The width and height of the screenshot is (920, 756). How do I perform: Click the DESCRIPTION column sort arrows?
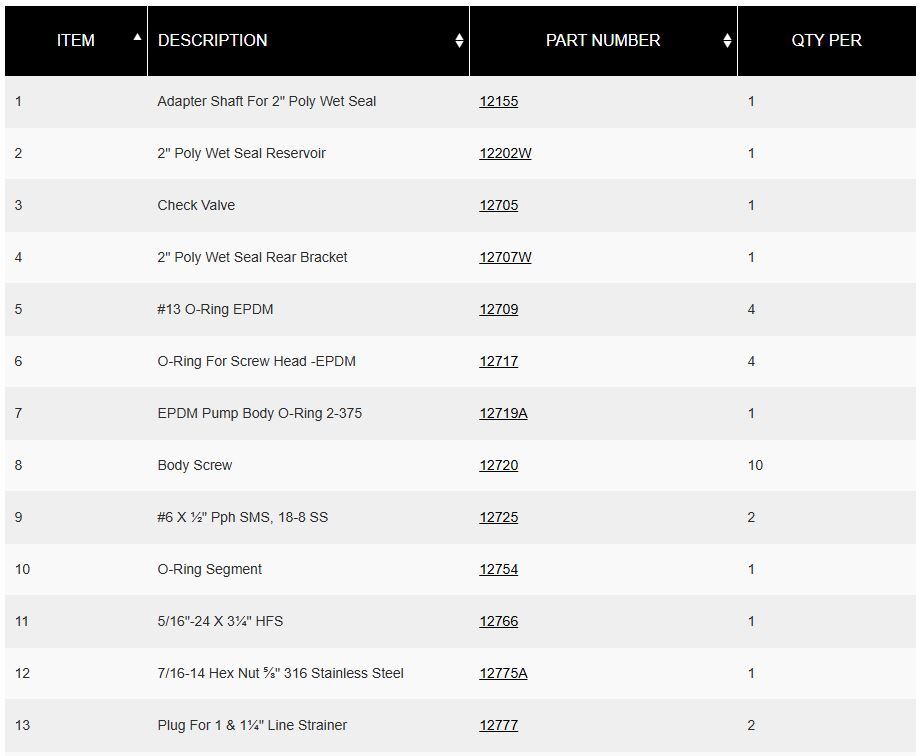tap(459, 41)
